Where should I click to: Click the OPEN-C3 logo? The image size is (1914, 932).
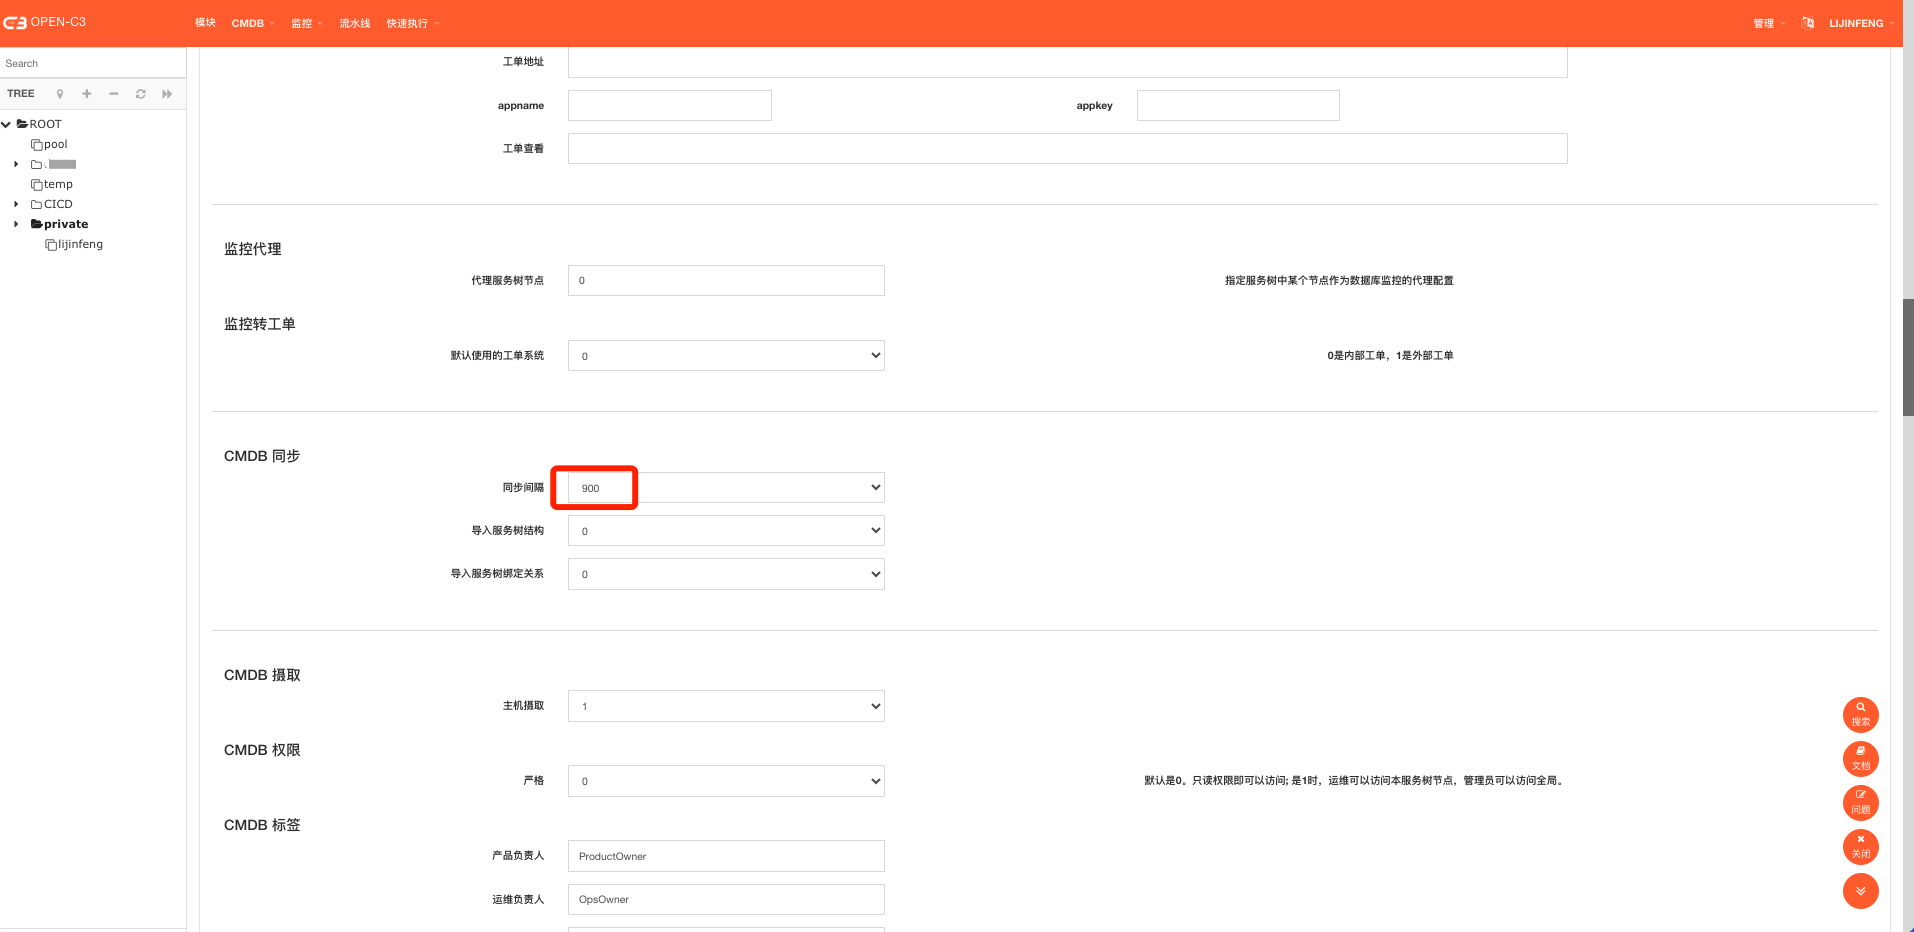(45, 22)
